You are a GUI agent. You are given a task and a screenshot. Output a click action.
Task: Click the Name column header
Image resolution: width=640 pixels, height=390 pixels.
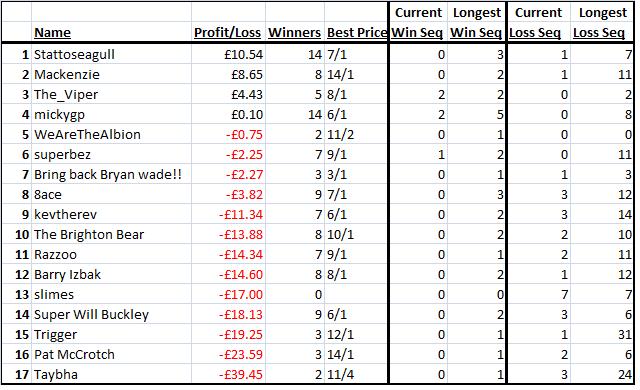[x=52, y=32]
